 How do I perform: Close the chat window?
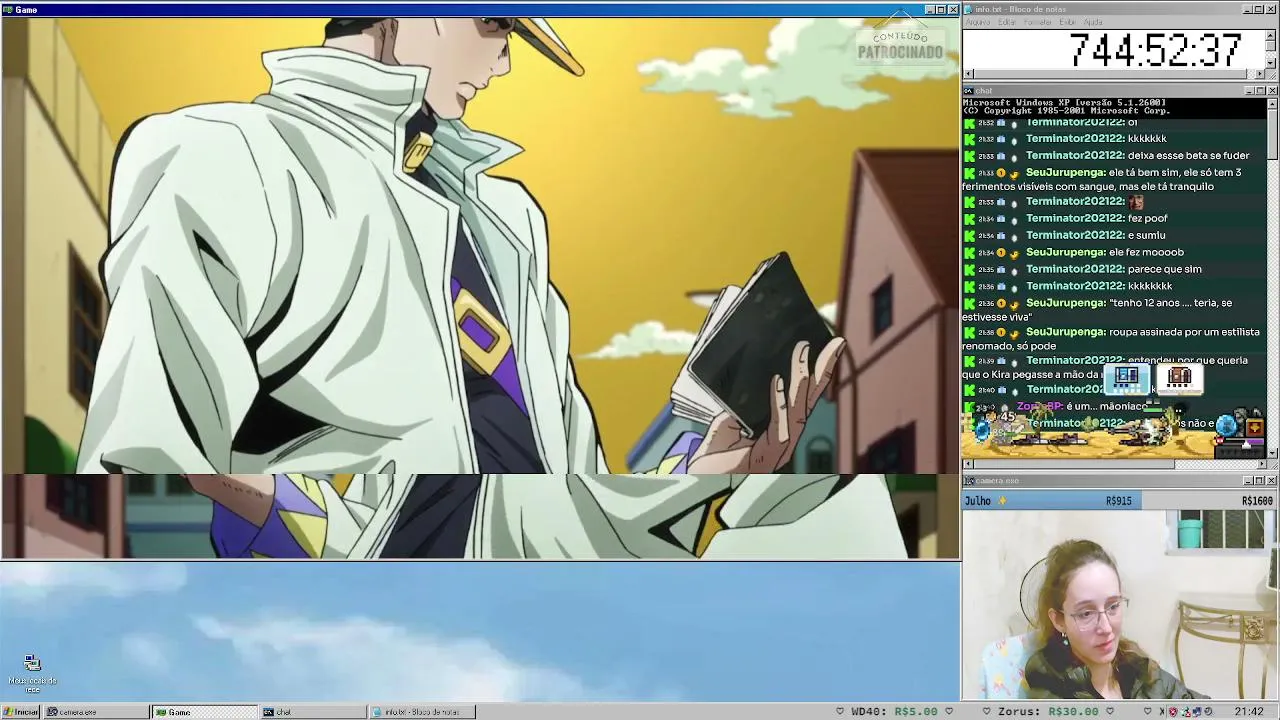coord(1272,91)
